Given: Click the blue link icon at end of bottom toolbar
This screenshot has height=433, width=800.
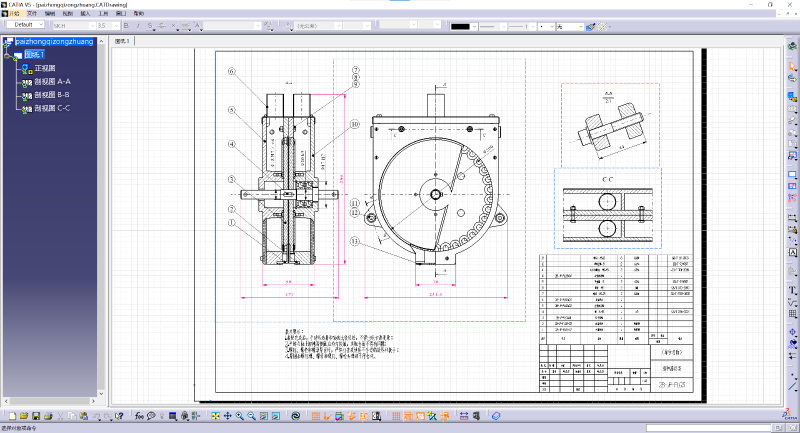Looking at the screenshot, I should coord(495,416).
